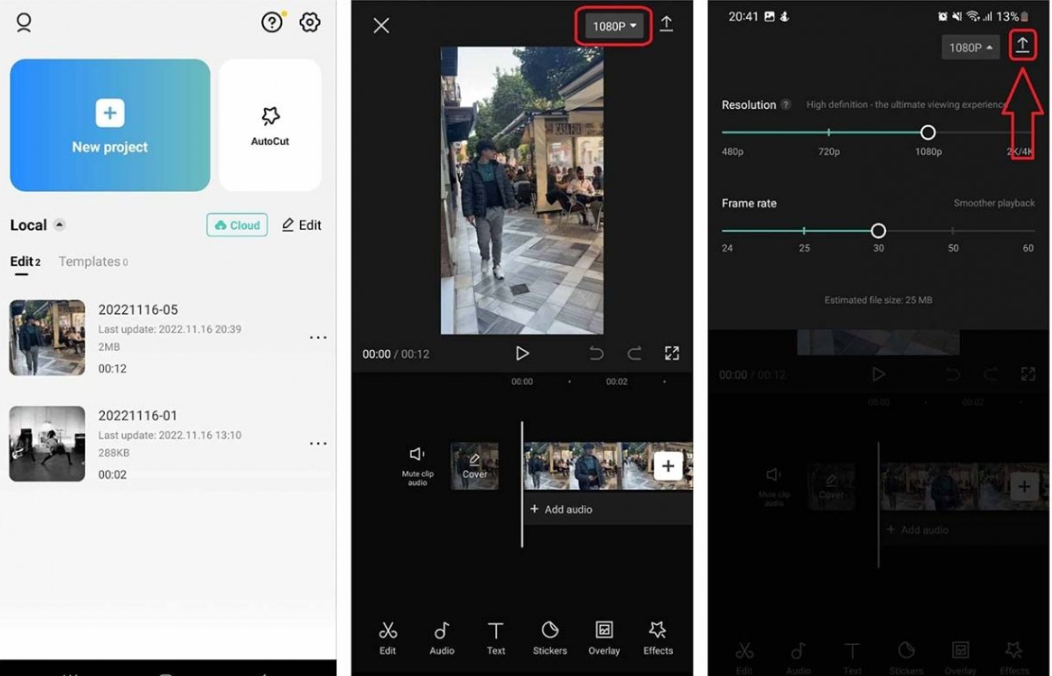
Task: Set the resolution slider to 720p
Action: [829, 132]
